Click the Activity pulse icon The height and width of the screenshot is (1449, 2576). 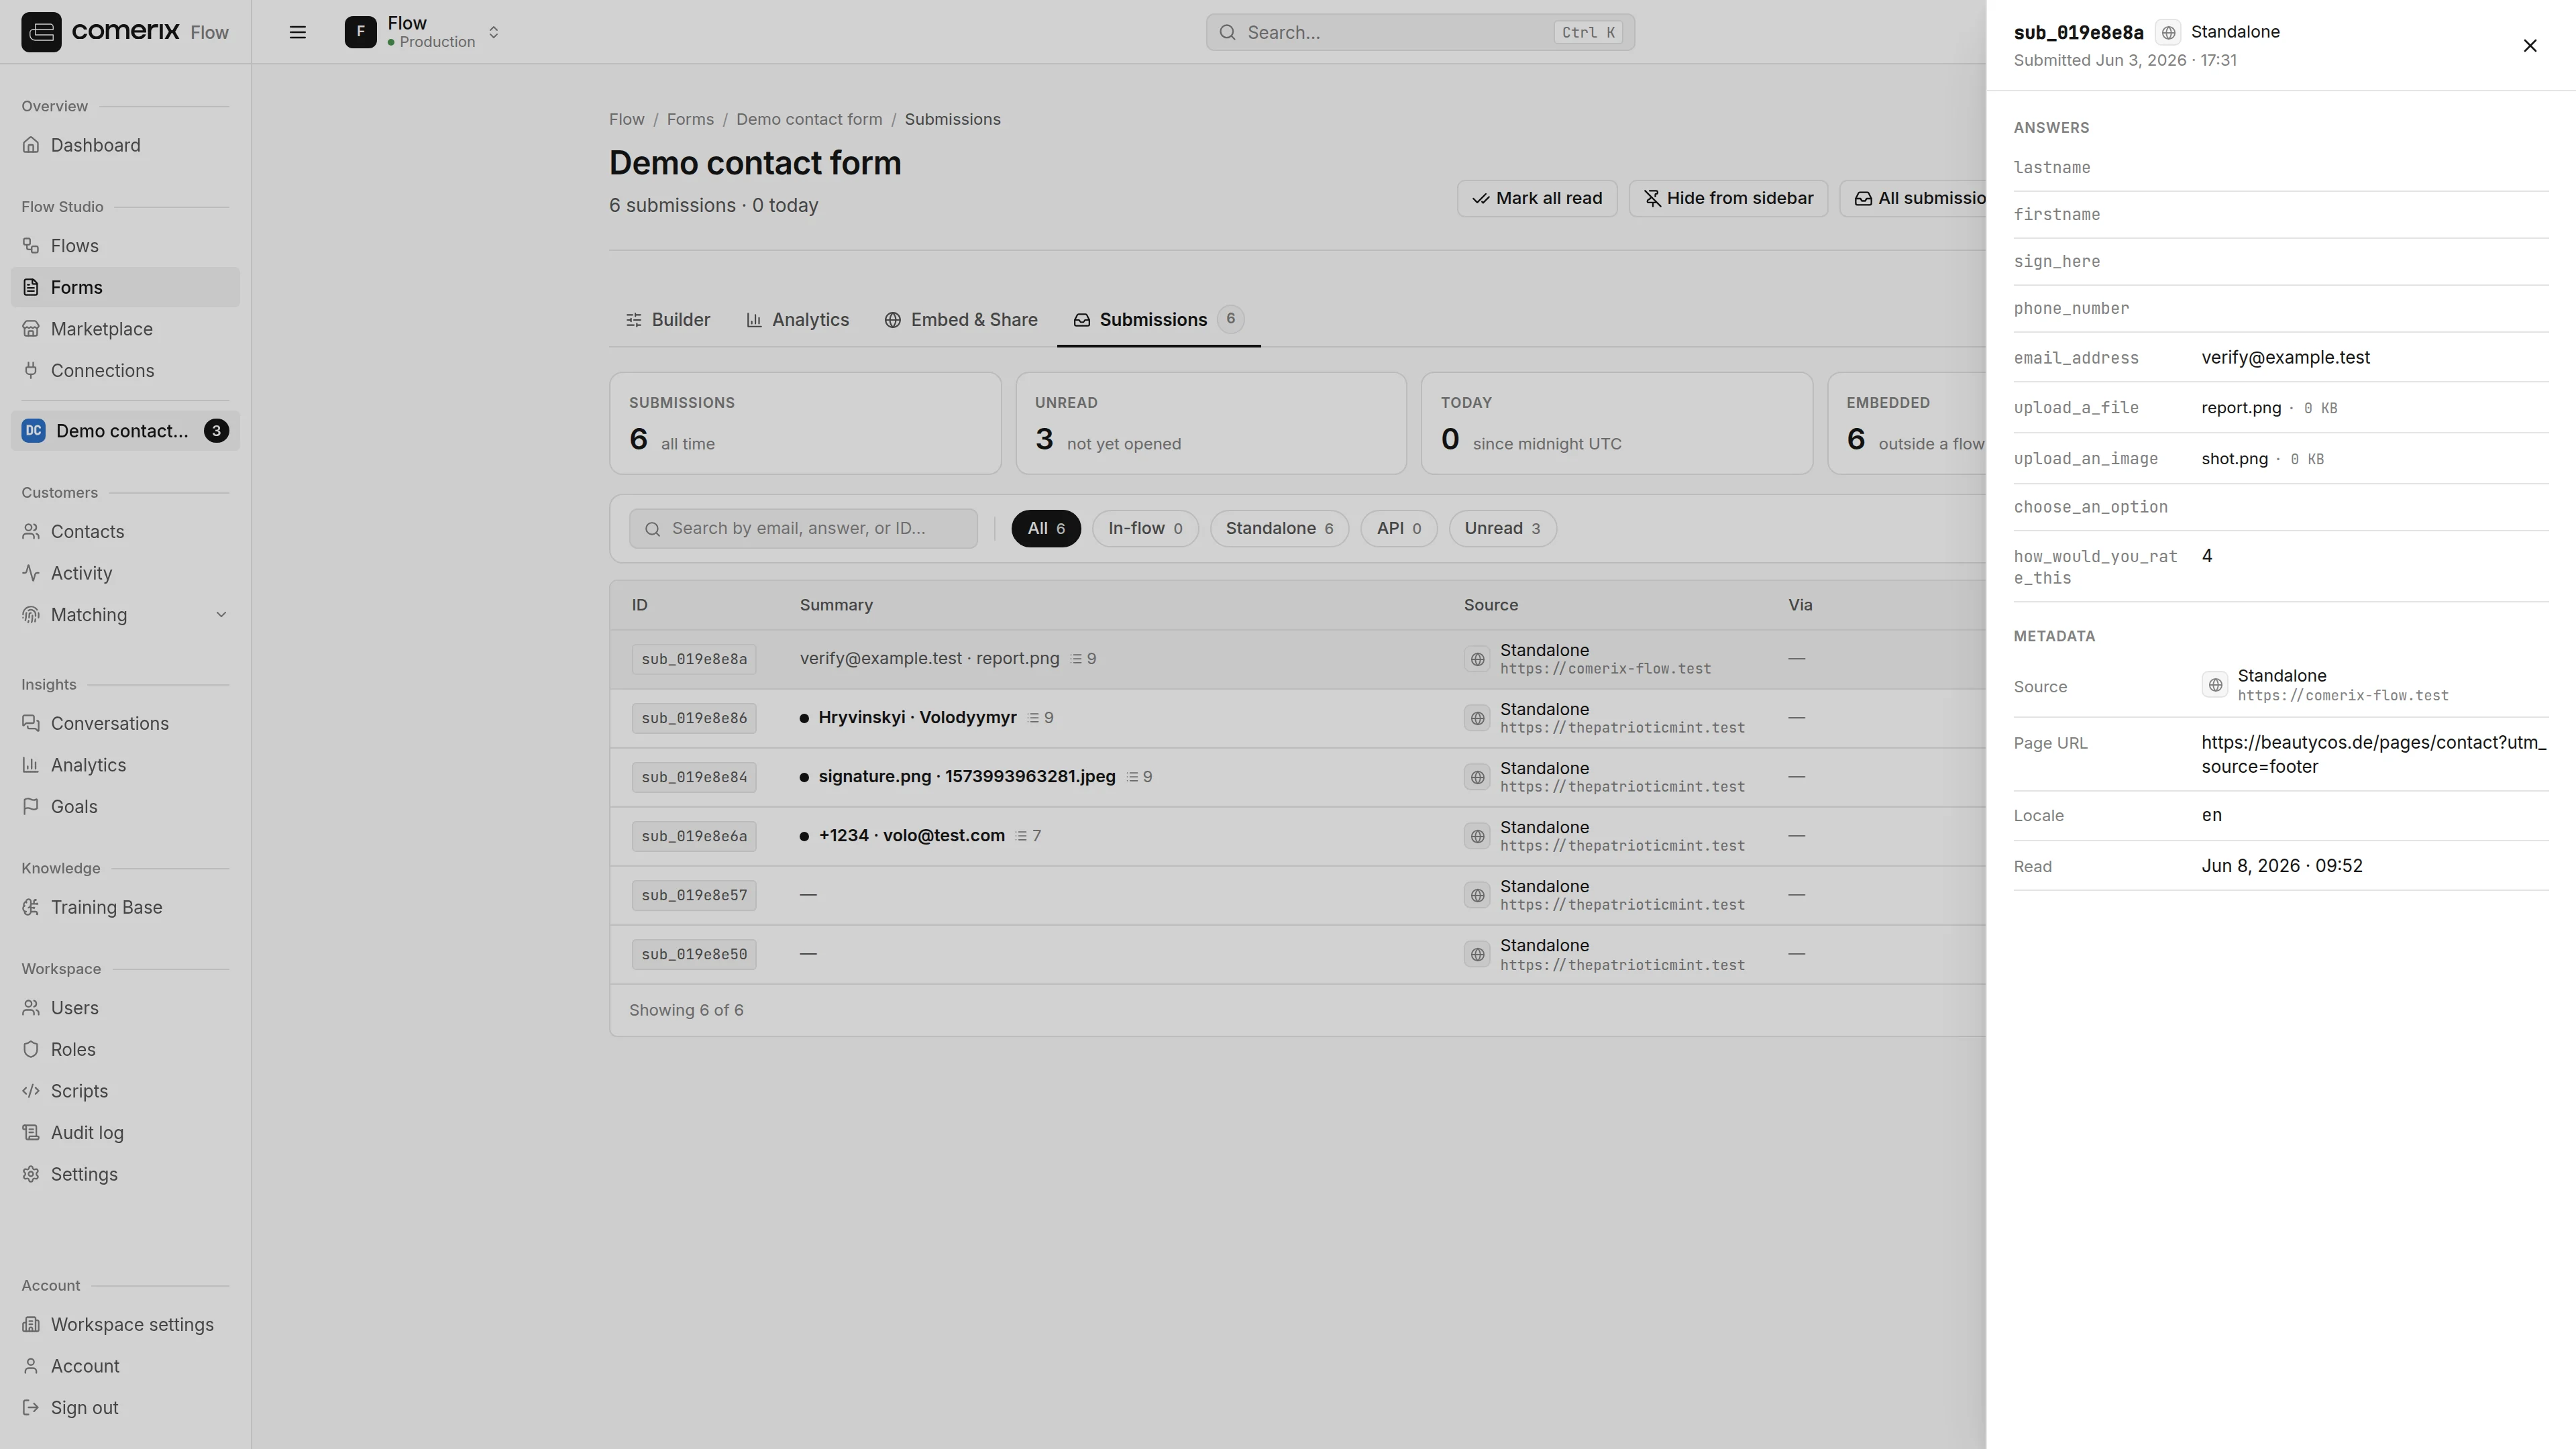[31, 573]
